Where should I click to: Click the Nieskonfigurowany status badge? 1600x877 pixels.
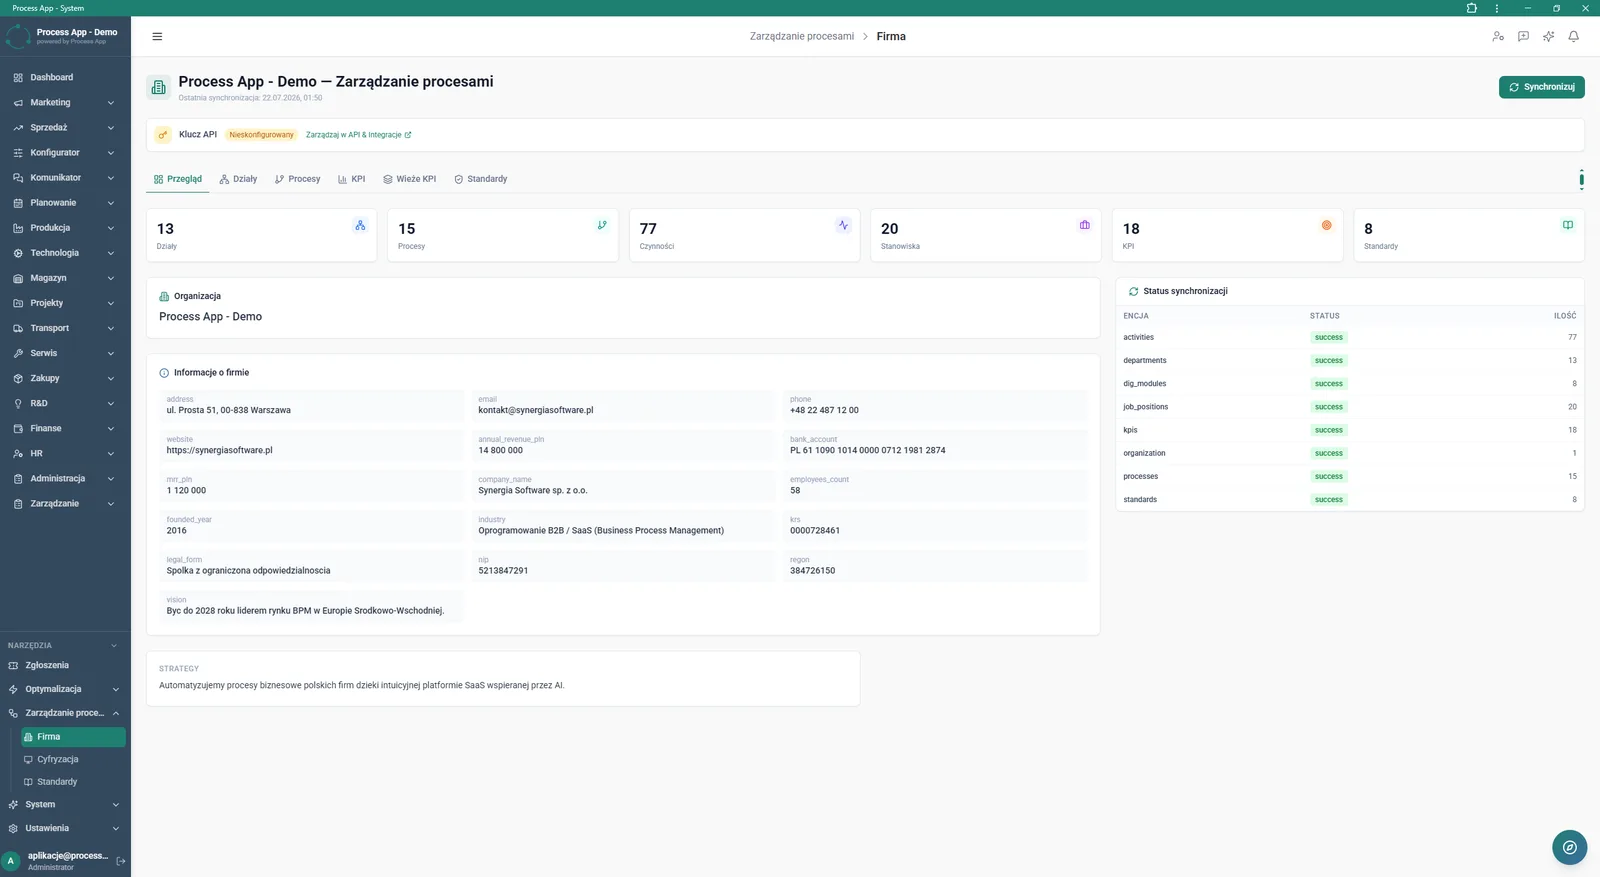261,135
